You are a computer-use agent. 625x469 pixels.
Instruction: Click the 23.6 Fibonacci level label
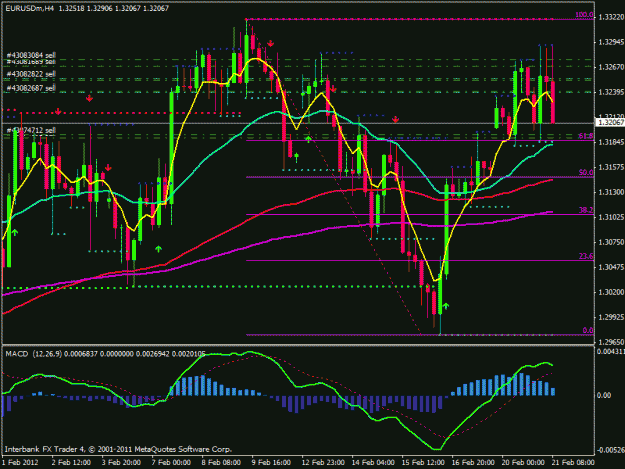click(586, 256)
